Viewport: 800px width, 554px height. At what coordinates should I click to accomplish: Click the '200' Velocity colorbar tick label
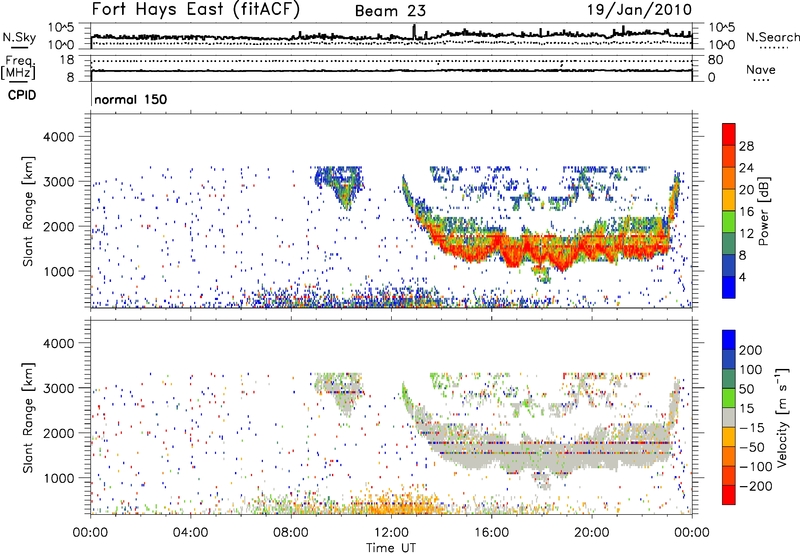point(751,350)
